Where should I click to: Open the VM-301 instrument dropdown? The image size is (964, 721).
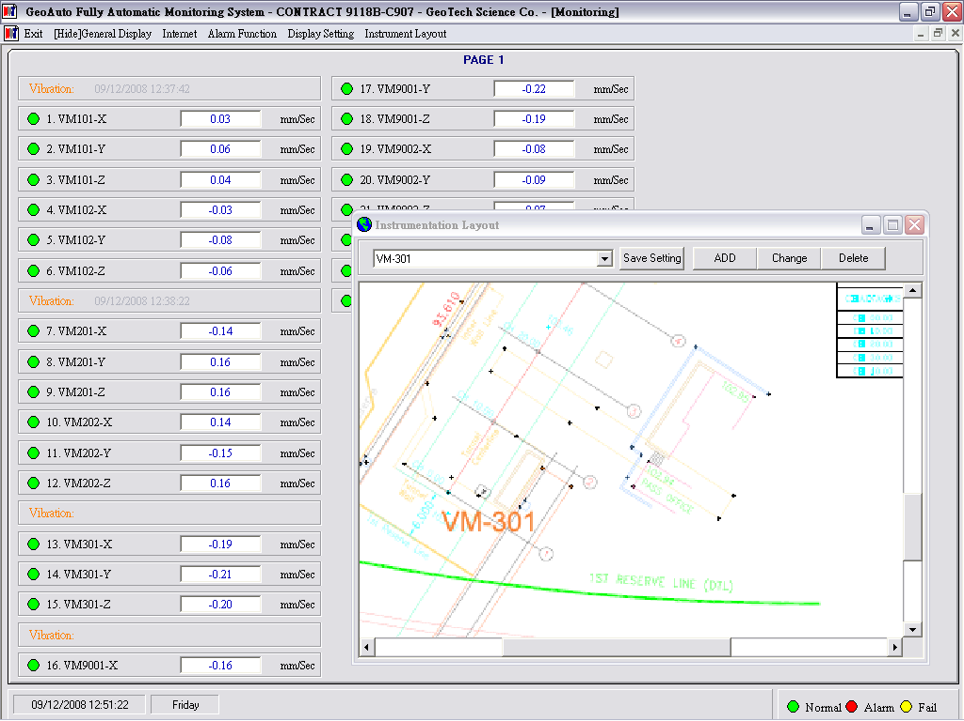(604, 259)
